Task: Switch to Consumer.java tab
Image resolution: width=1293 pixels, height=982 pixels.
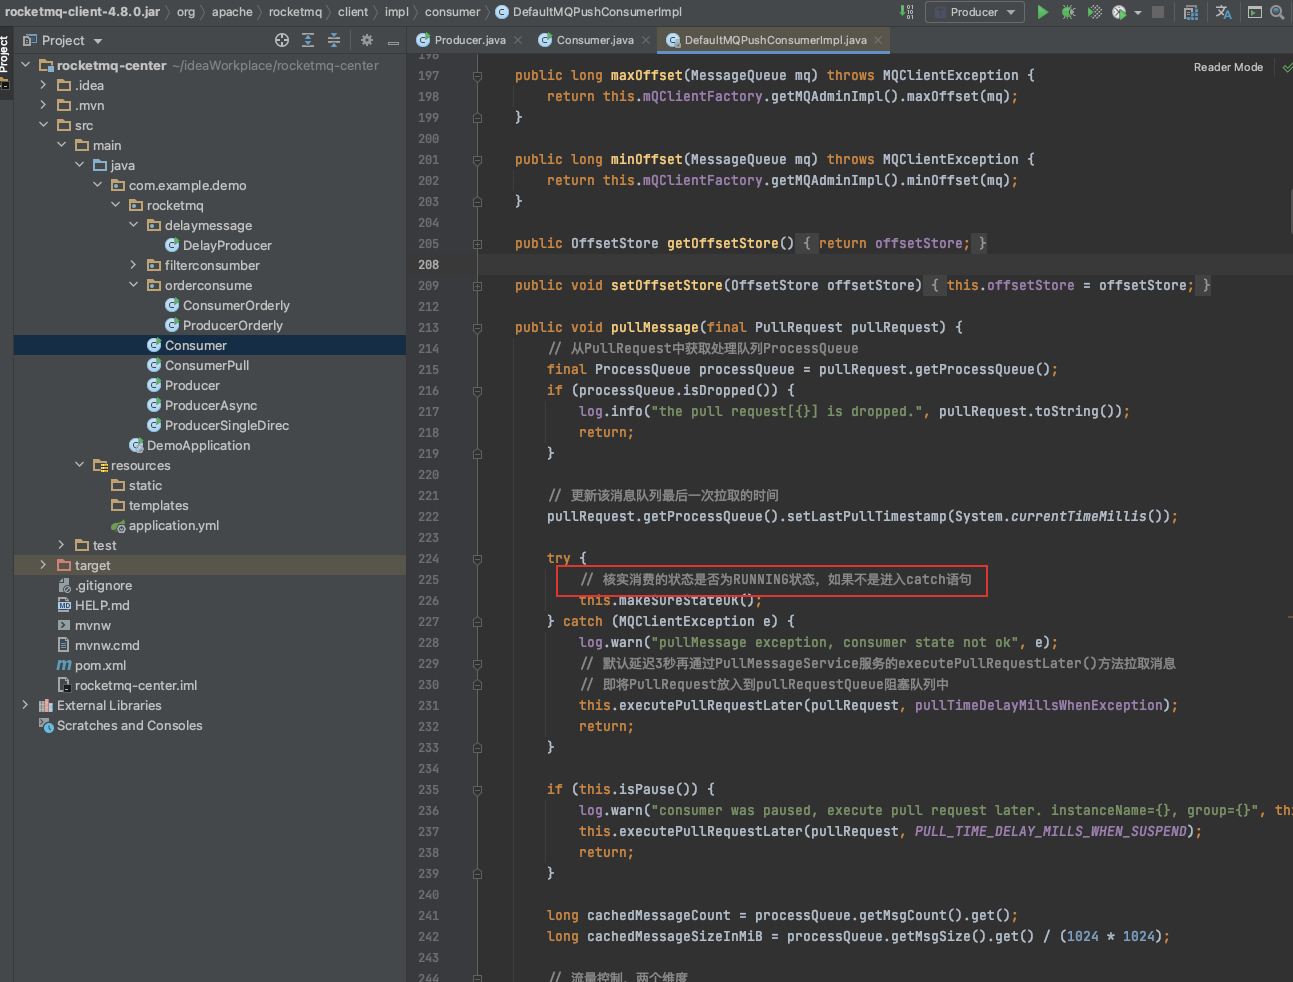Action: [x=595, y=40]
